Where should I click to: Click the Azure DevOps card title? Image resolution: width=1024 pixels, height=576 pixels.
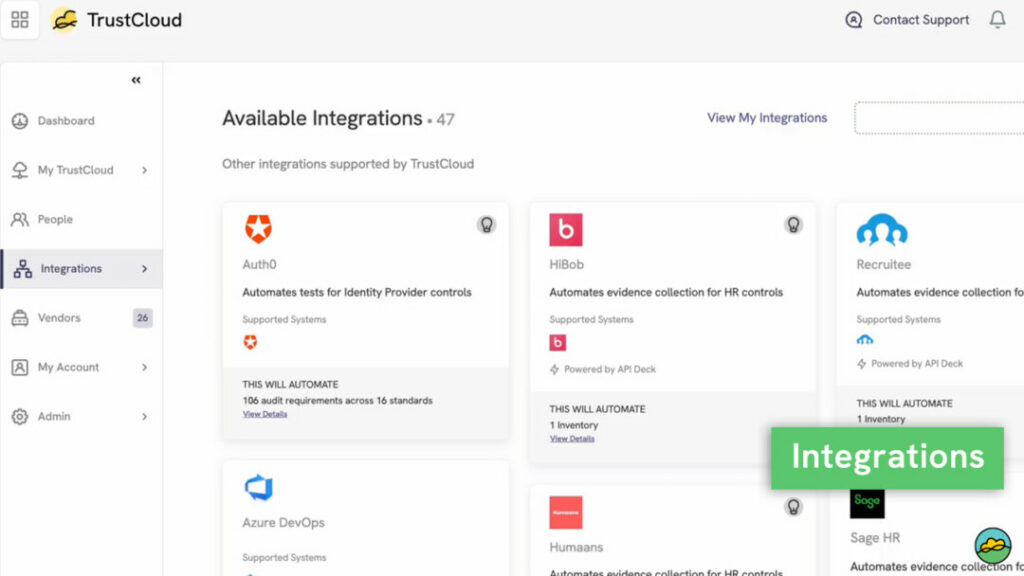[x=283, y=522]
